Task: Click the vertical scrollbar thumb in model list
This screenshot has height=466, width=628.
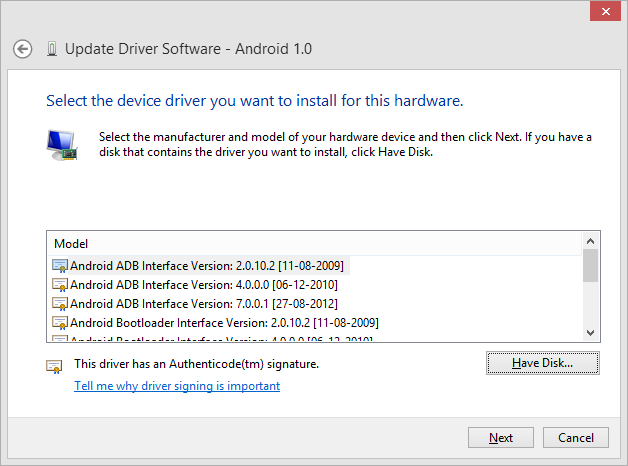Action: pyautogui.click(x=590, y=267)
